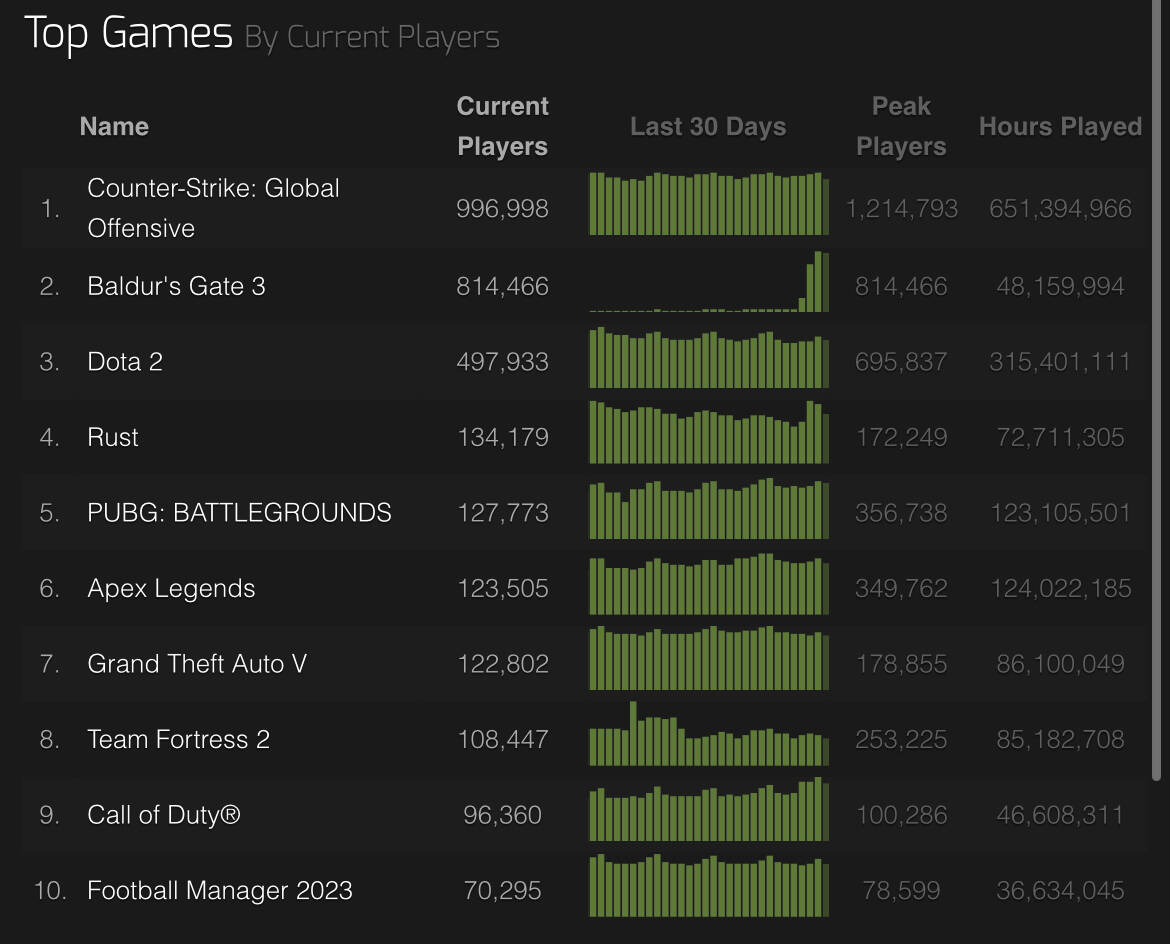Open the Team Fortress 2 page

178,740
